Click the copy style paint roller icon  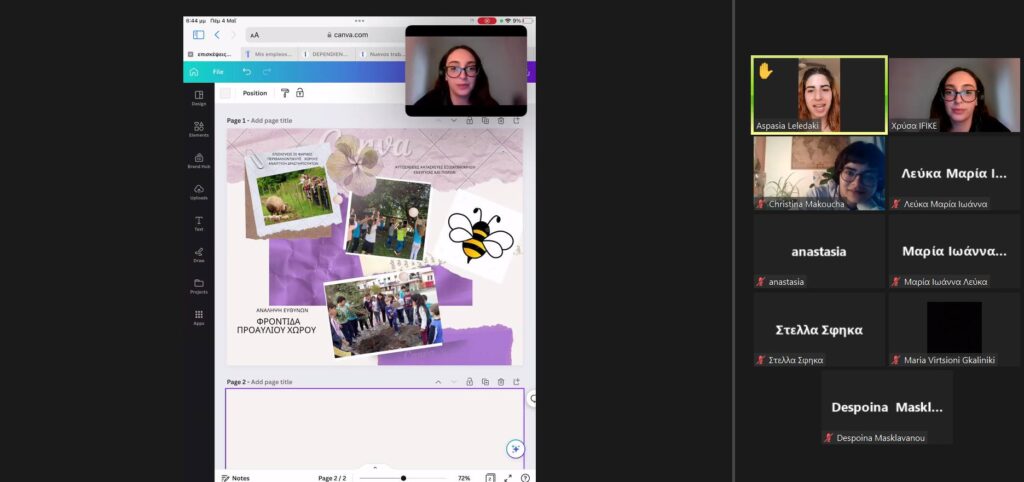[x=284, y=93]
